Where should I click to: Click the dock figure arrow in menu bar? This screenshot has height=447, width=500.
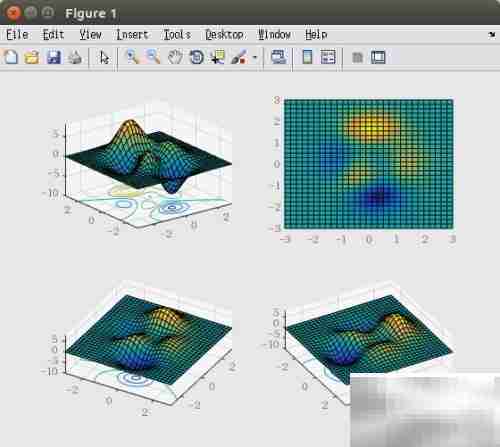(x=492, y=34)
